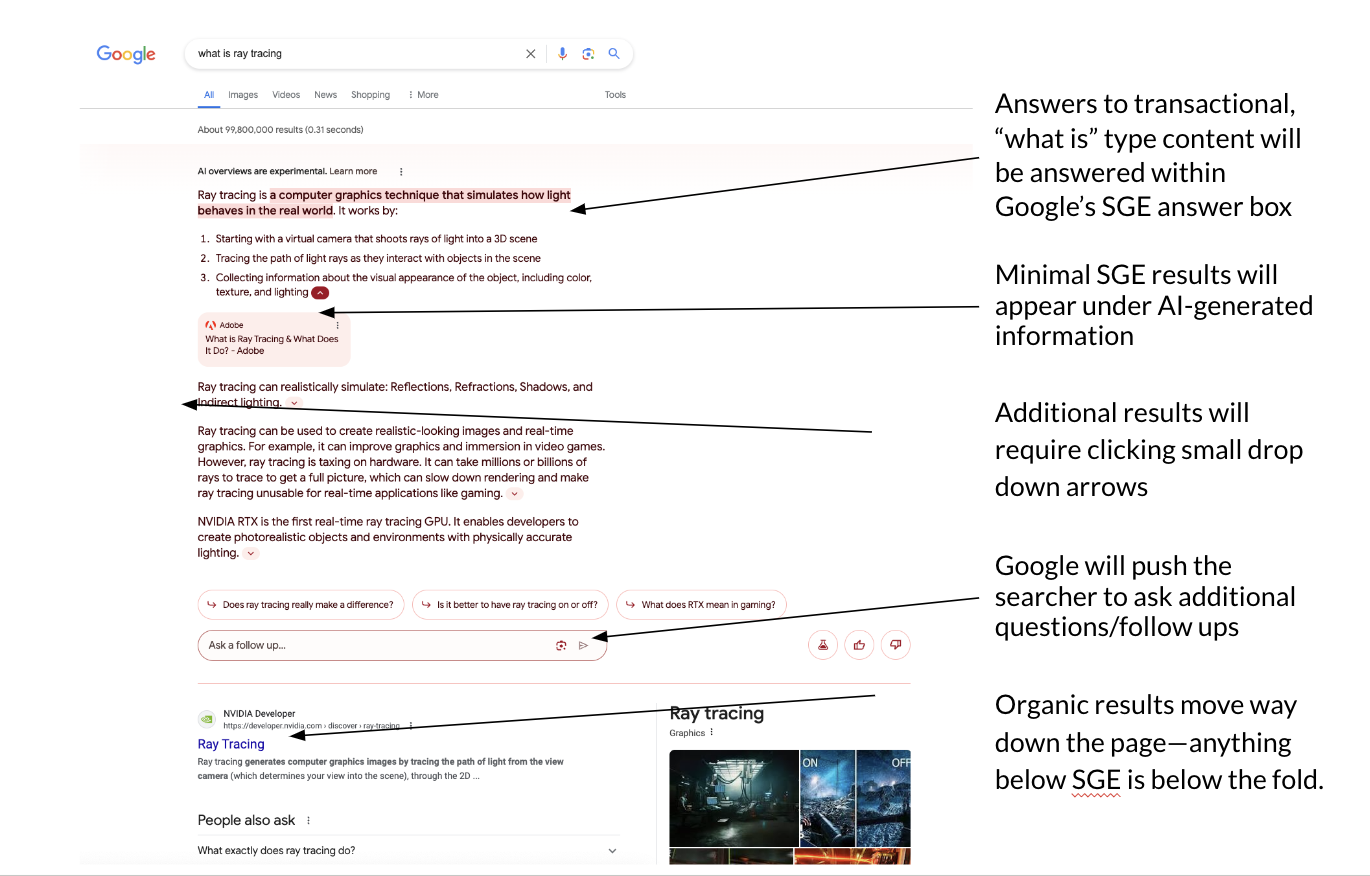Ask 'What does RTX mean in gaming?'
1370x876 pixels.
tap(701, 605)
